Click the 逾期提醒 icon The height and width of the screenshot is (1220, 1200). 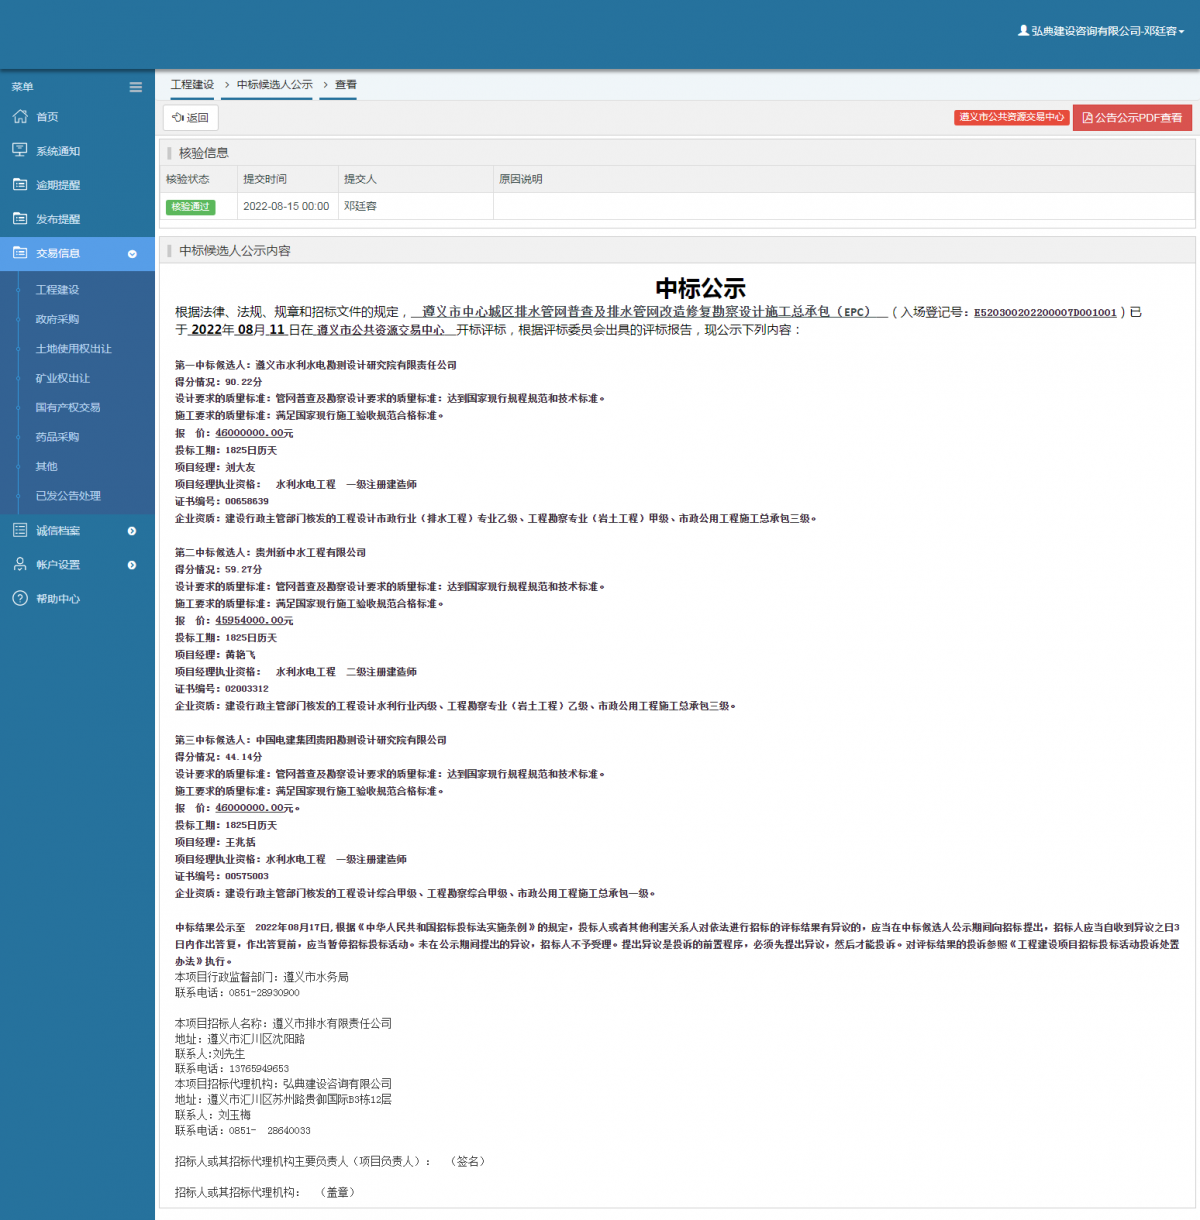(x=20, y=184)
